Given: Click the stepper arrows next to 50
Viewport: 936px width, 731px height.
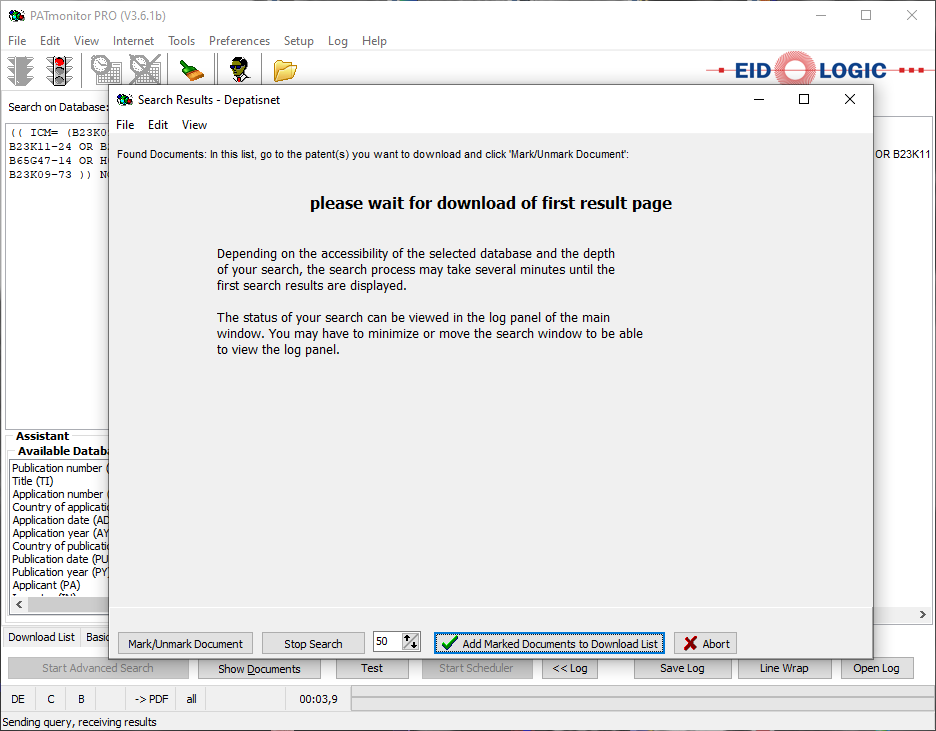Looking at the screenshot, I should (x=411, y=642).
